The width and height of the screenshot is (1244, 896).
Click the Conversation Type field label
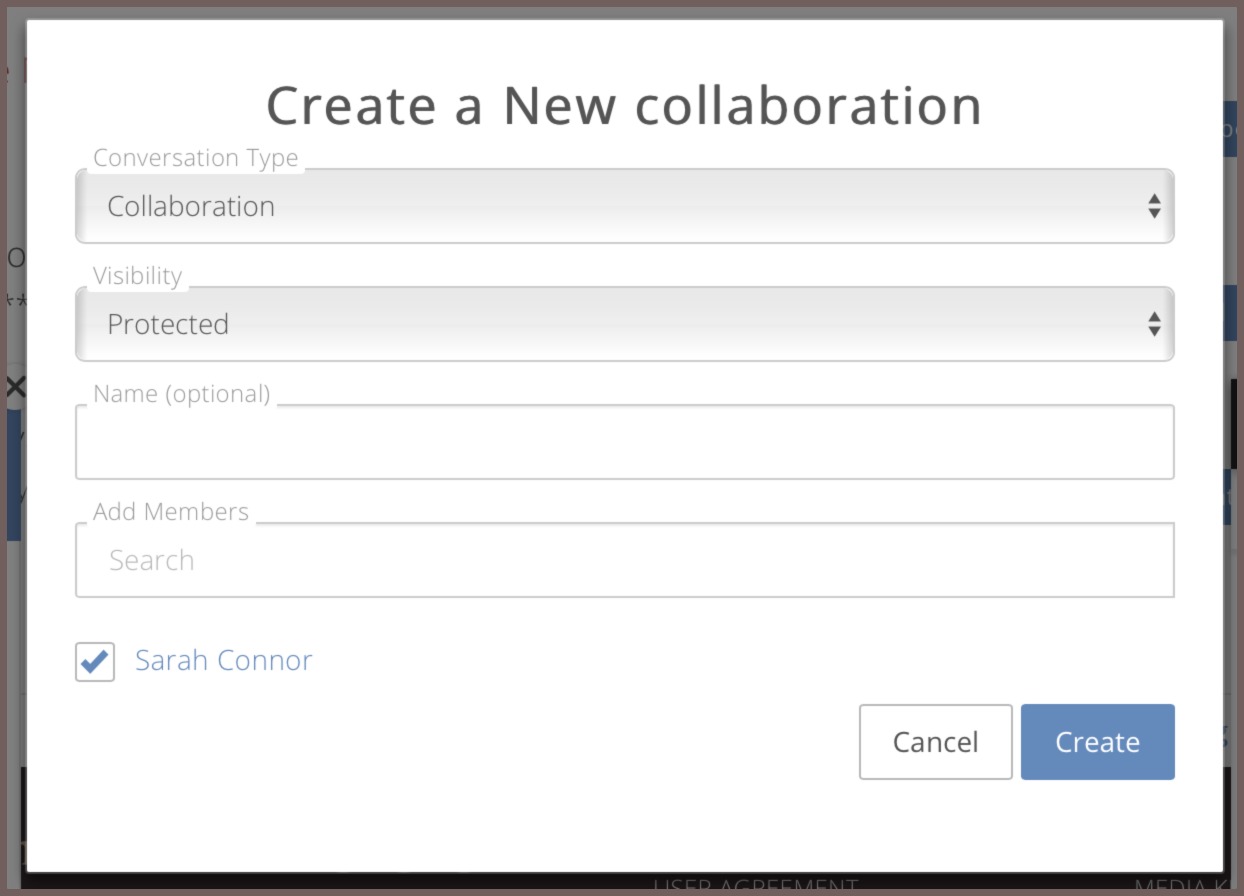coord(196,159)
